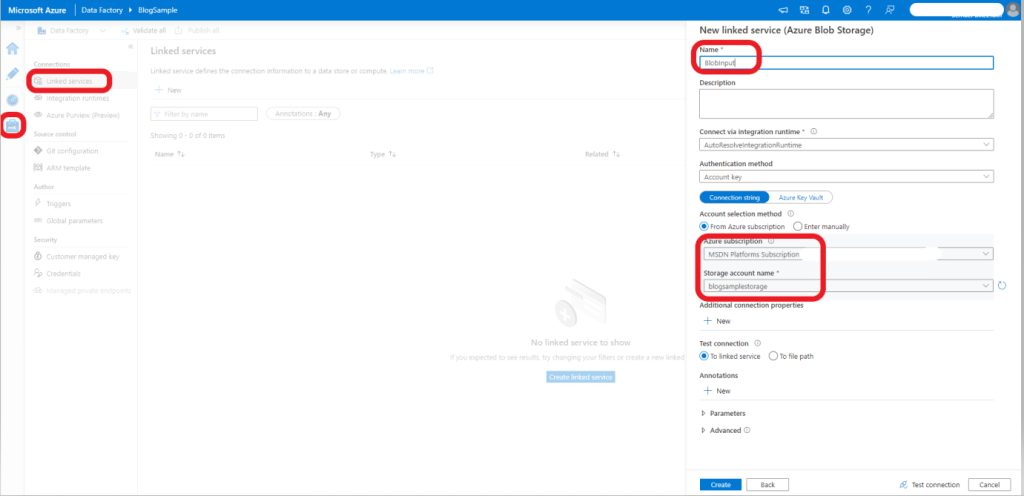Open the Authentication method dropdown
Viewport: 1024px width, 496px height.
[846, 177]
